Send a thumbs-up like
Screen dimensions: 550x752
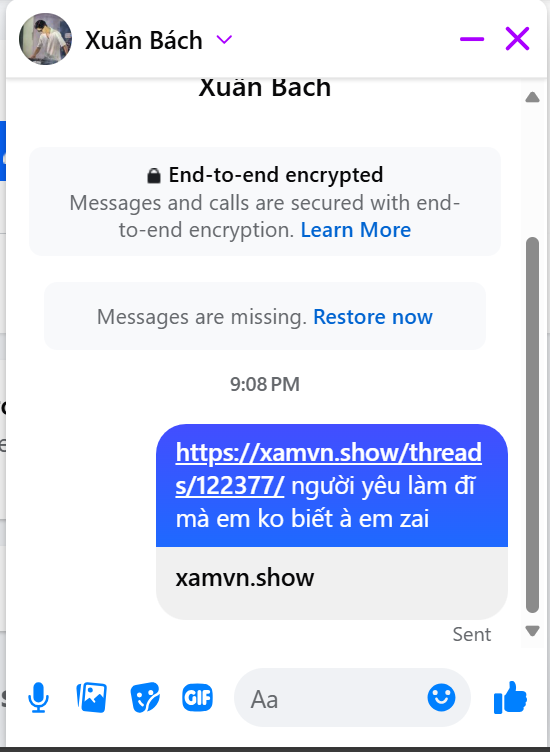(x=510, y=697)
